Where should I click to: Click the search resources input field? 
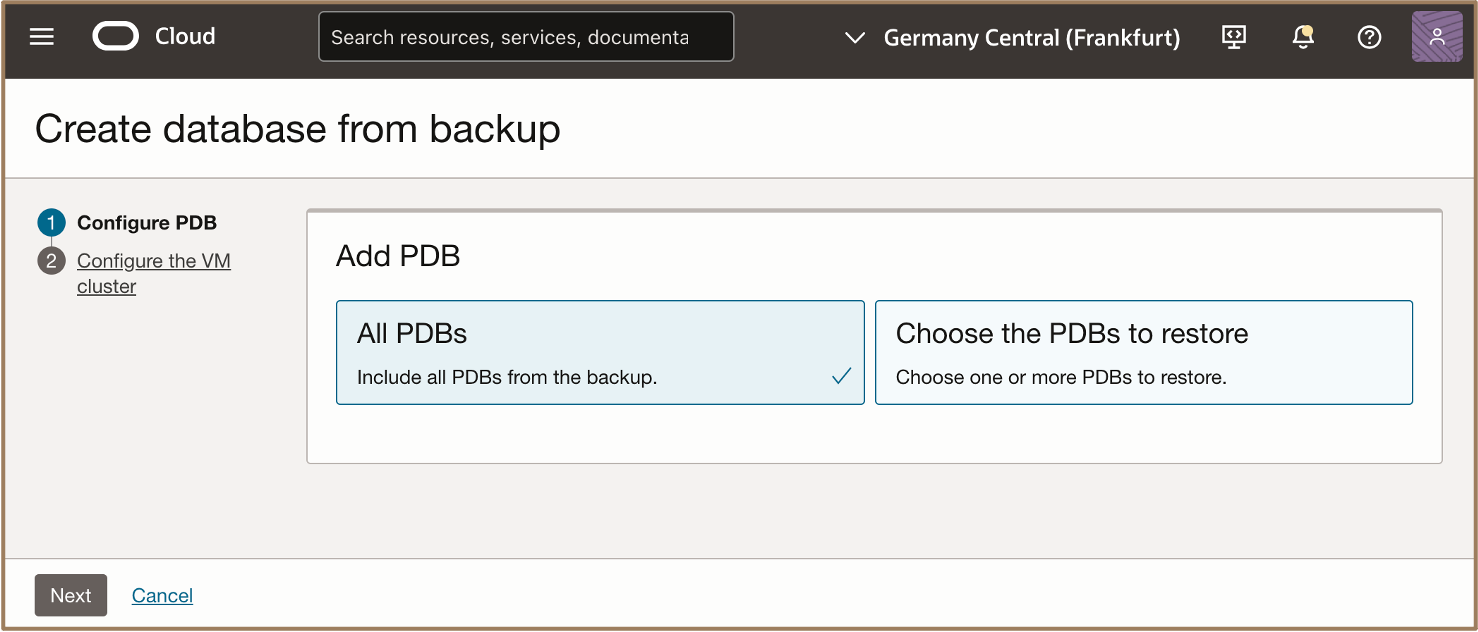point(526,36)
